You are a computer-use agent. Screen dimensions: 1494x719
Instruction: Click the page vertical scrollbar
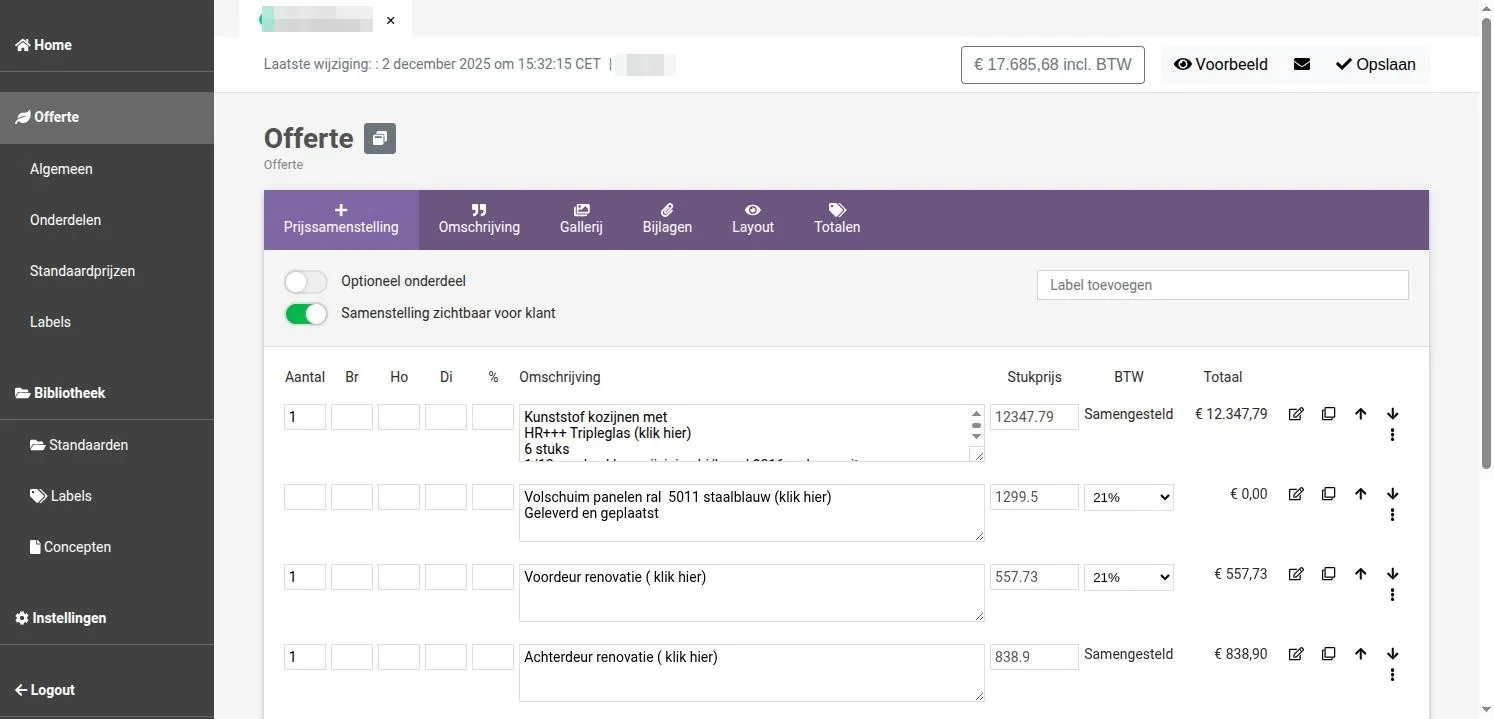1486,242
